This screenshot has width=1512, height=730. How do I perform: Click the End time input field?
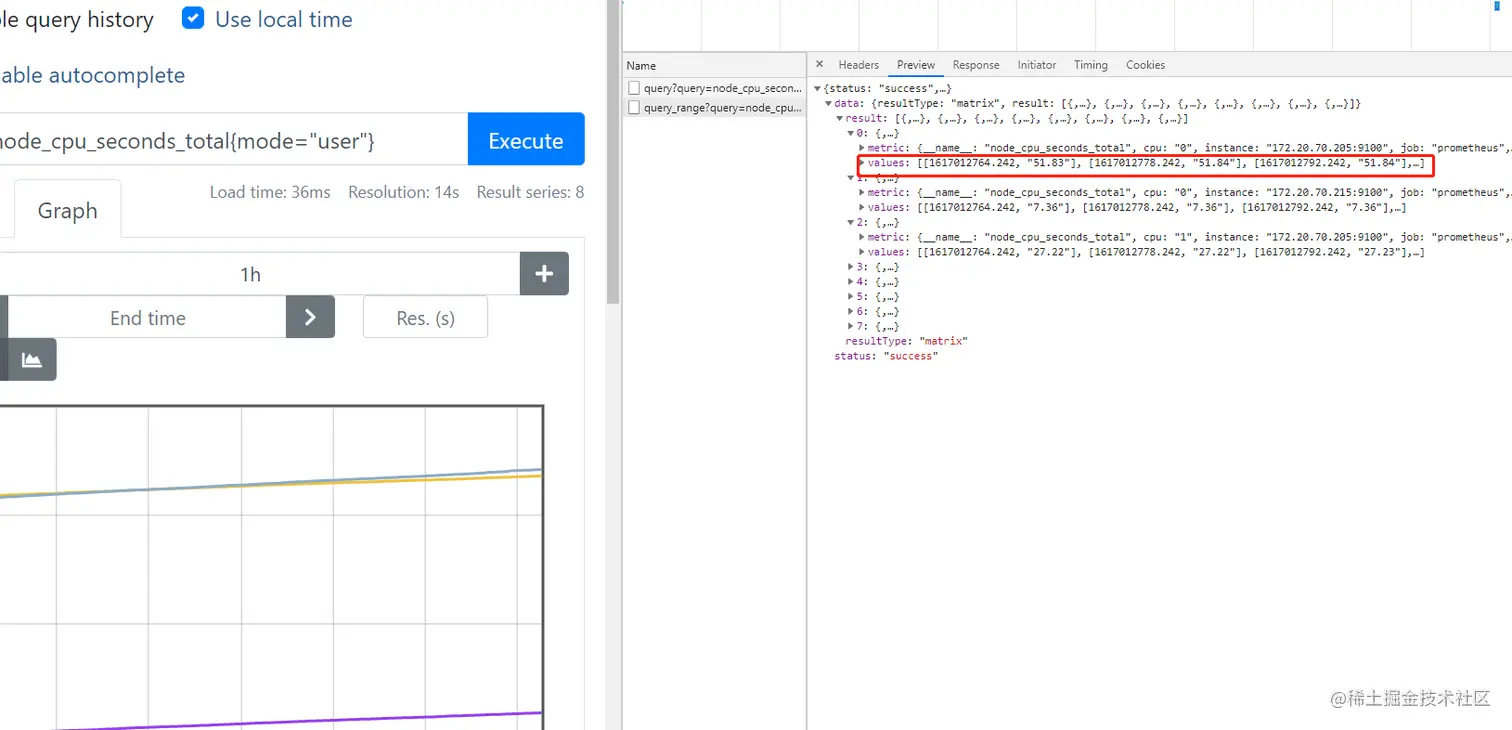pos(148,317)
